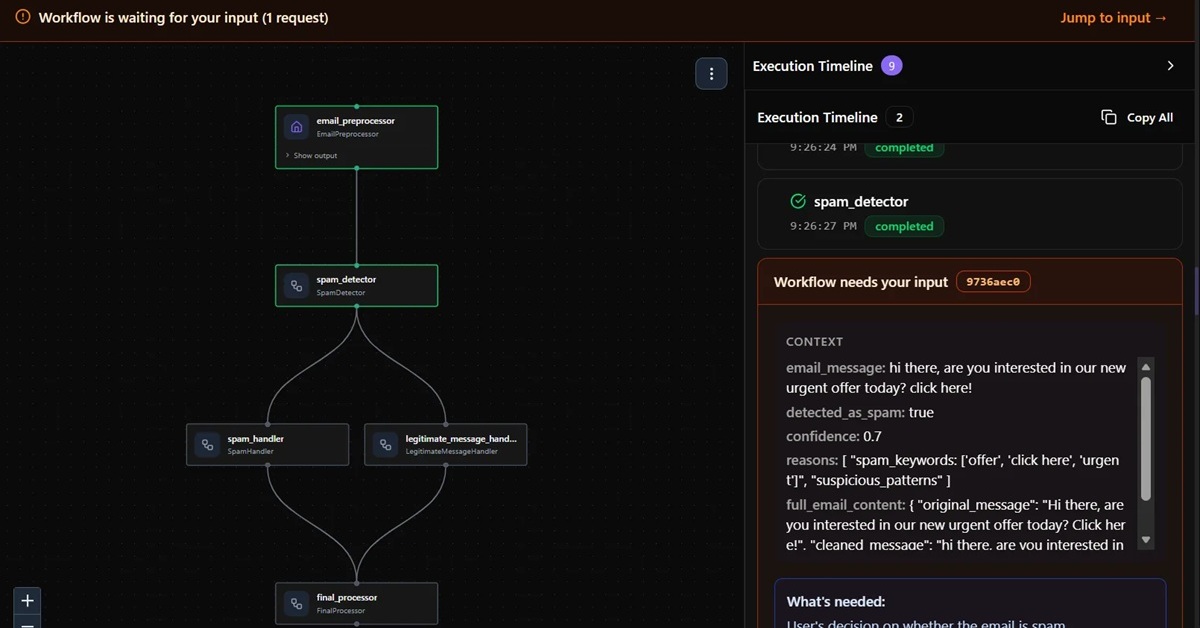Click the spam_detector node icon
The width and height of the screenshot is (1200, 628).
(x=296, y=286)
